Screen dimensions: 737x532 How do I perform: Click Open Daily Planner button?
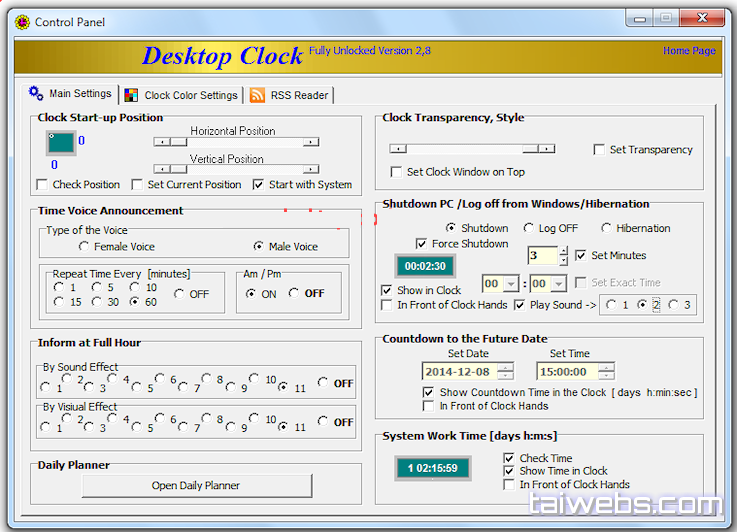(x=196, y=485)
